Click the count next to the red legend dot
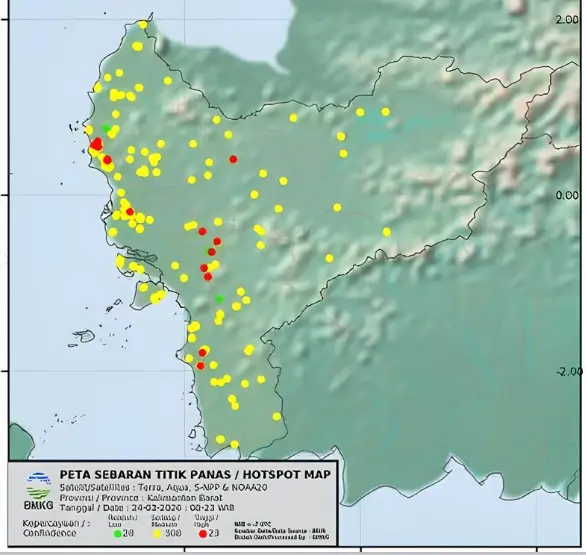 (x=214, y=533)
